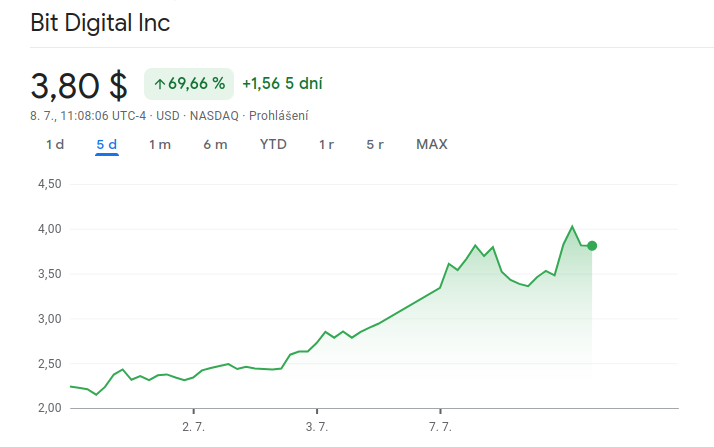Click the 4,00 price axis label
Image resolution: width=714 pixels, height=447 pixels.
(x=49, y=229)
